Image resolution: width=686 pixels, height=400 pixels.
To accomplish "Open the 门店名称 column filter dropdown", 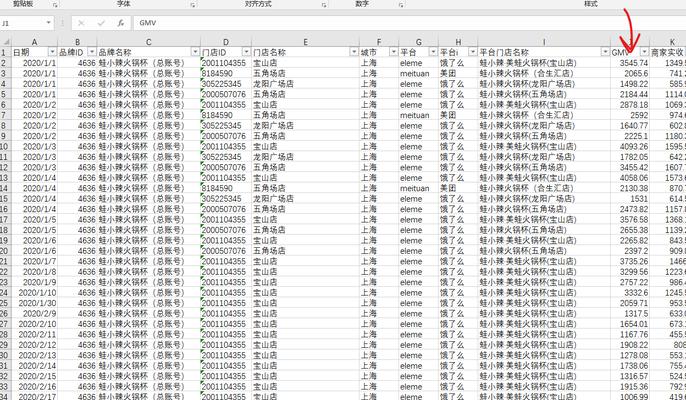I will pyautogui.click(x=354, y=52).
